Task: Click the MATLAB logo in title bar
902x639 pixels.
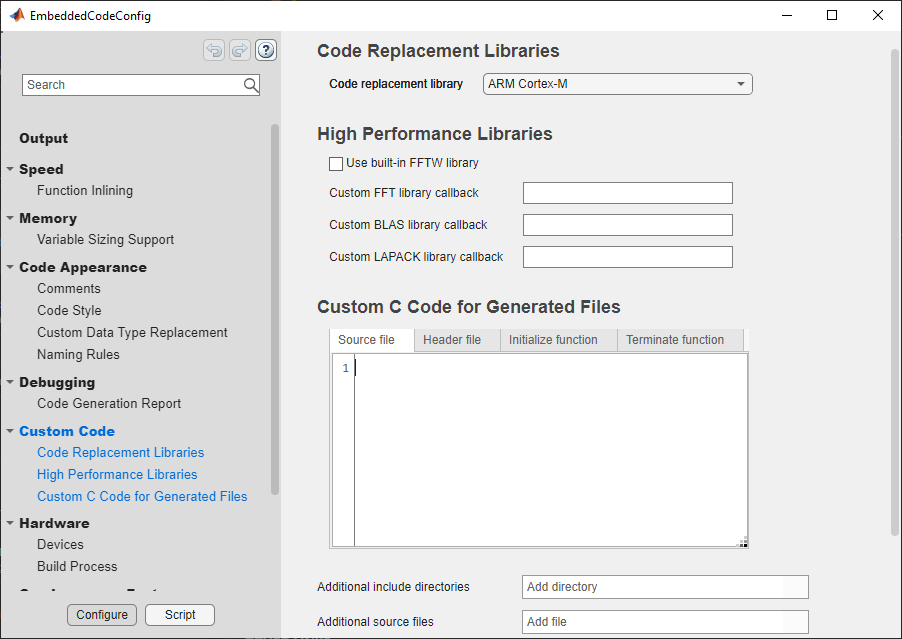Action: point(17,15)
